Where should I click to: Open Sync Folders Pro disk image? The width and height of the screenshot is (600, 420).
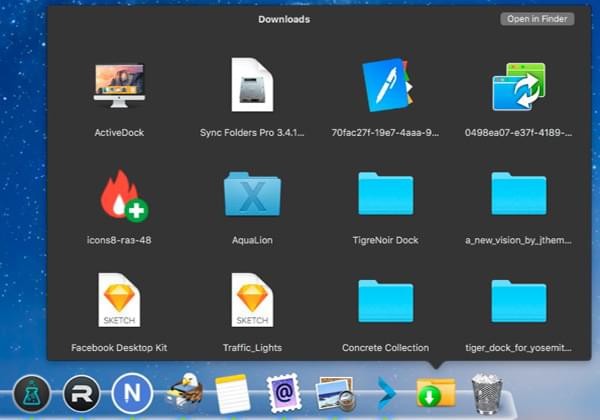[x=252, y=86]
